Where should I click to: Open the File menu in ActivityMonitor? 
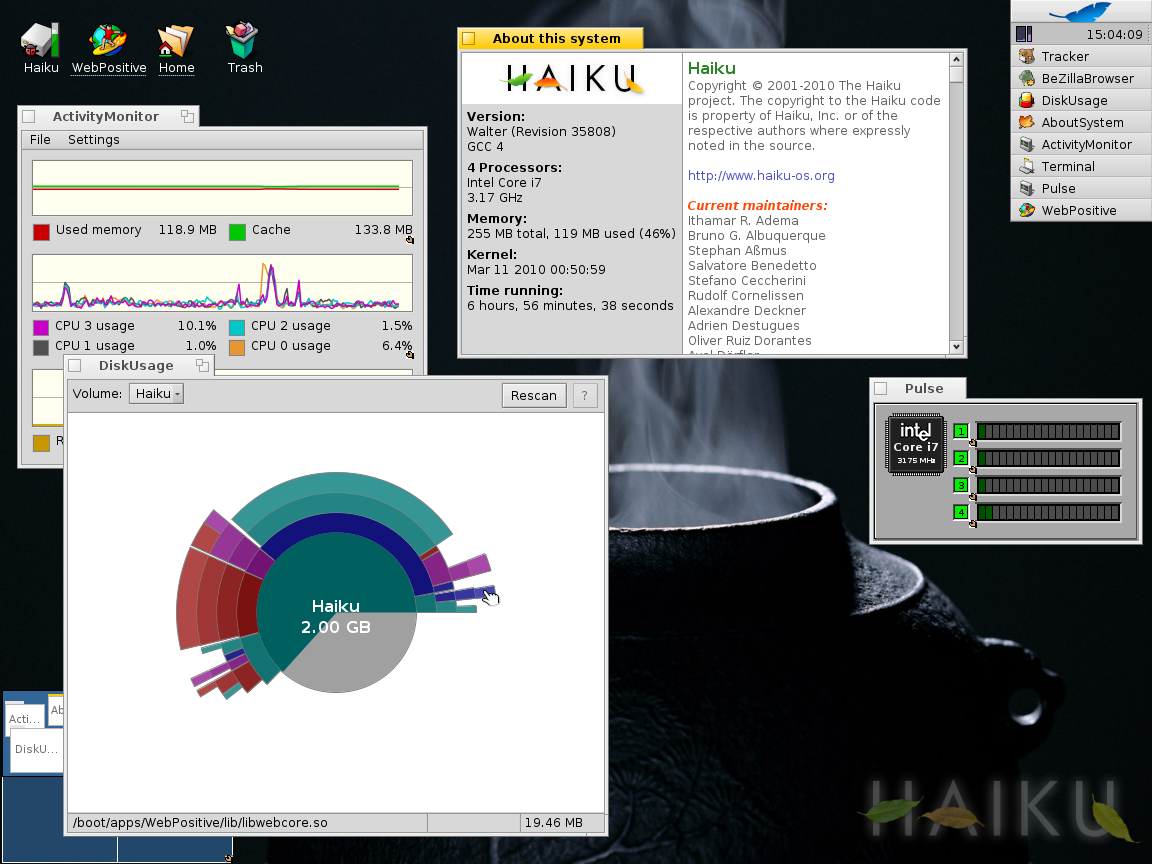(40, 140)
